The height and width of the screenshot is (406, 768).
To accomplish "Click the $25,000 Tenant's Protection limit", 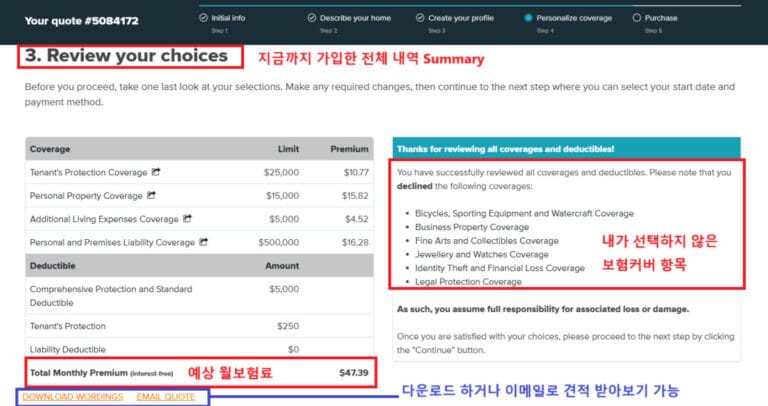I will [x=279, y=172].
